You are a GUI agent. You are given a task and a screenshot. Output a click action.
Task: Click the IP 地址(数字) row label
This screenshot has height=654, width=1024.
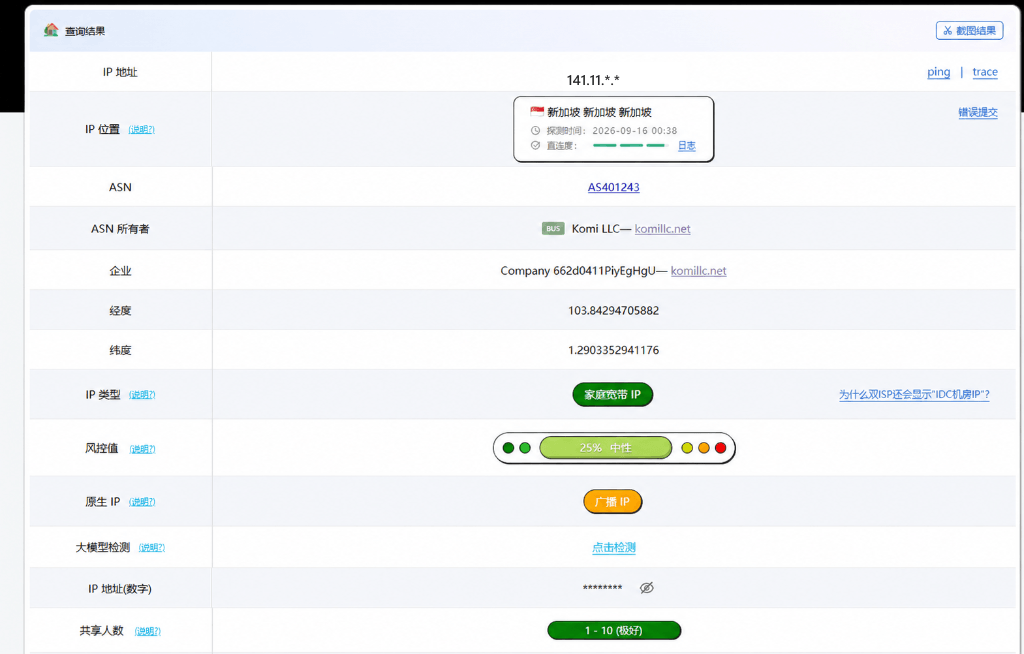(120, 589)
